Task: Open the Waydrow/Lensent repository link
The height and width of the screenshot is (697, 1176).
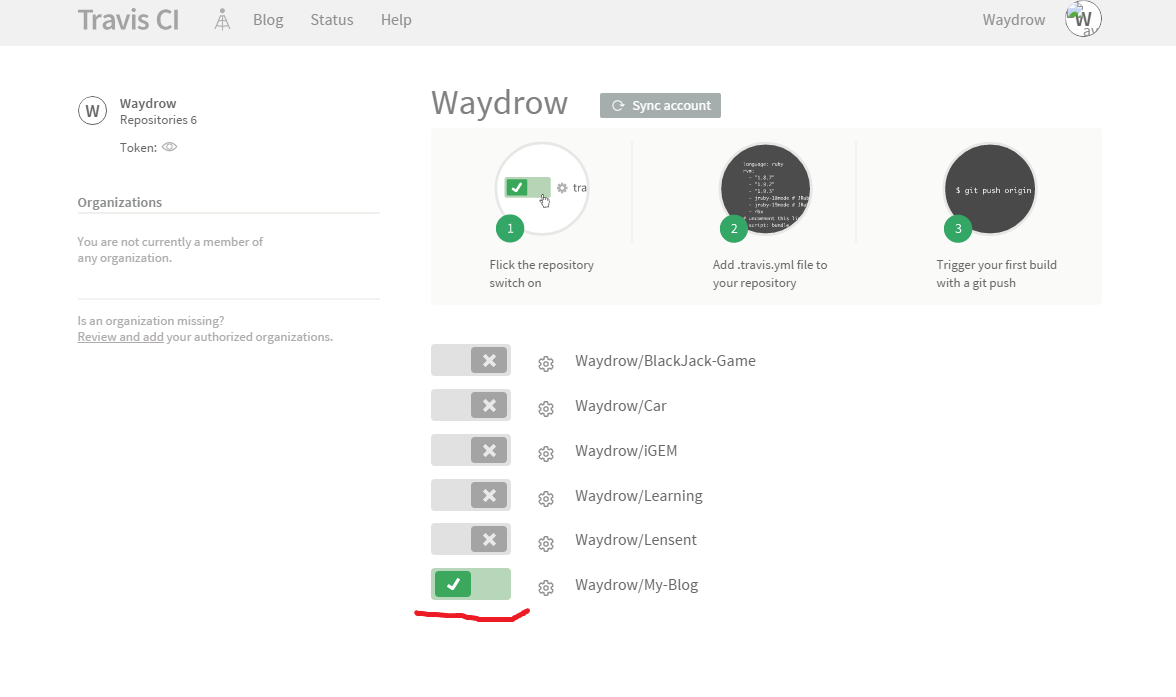Action: (636, 540)
